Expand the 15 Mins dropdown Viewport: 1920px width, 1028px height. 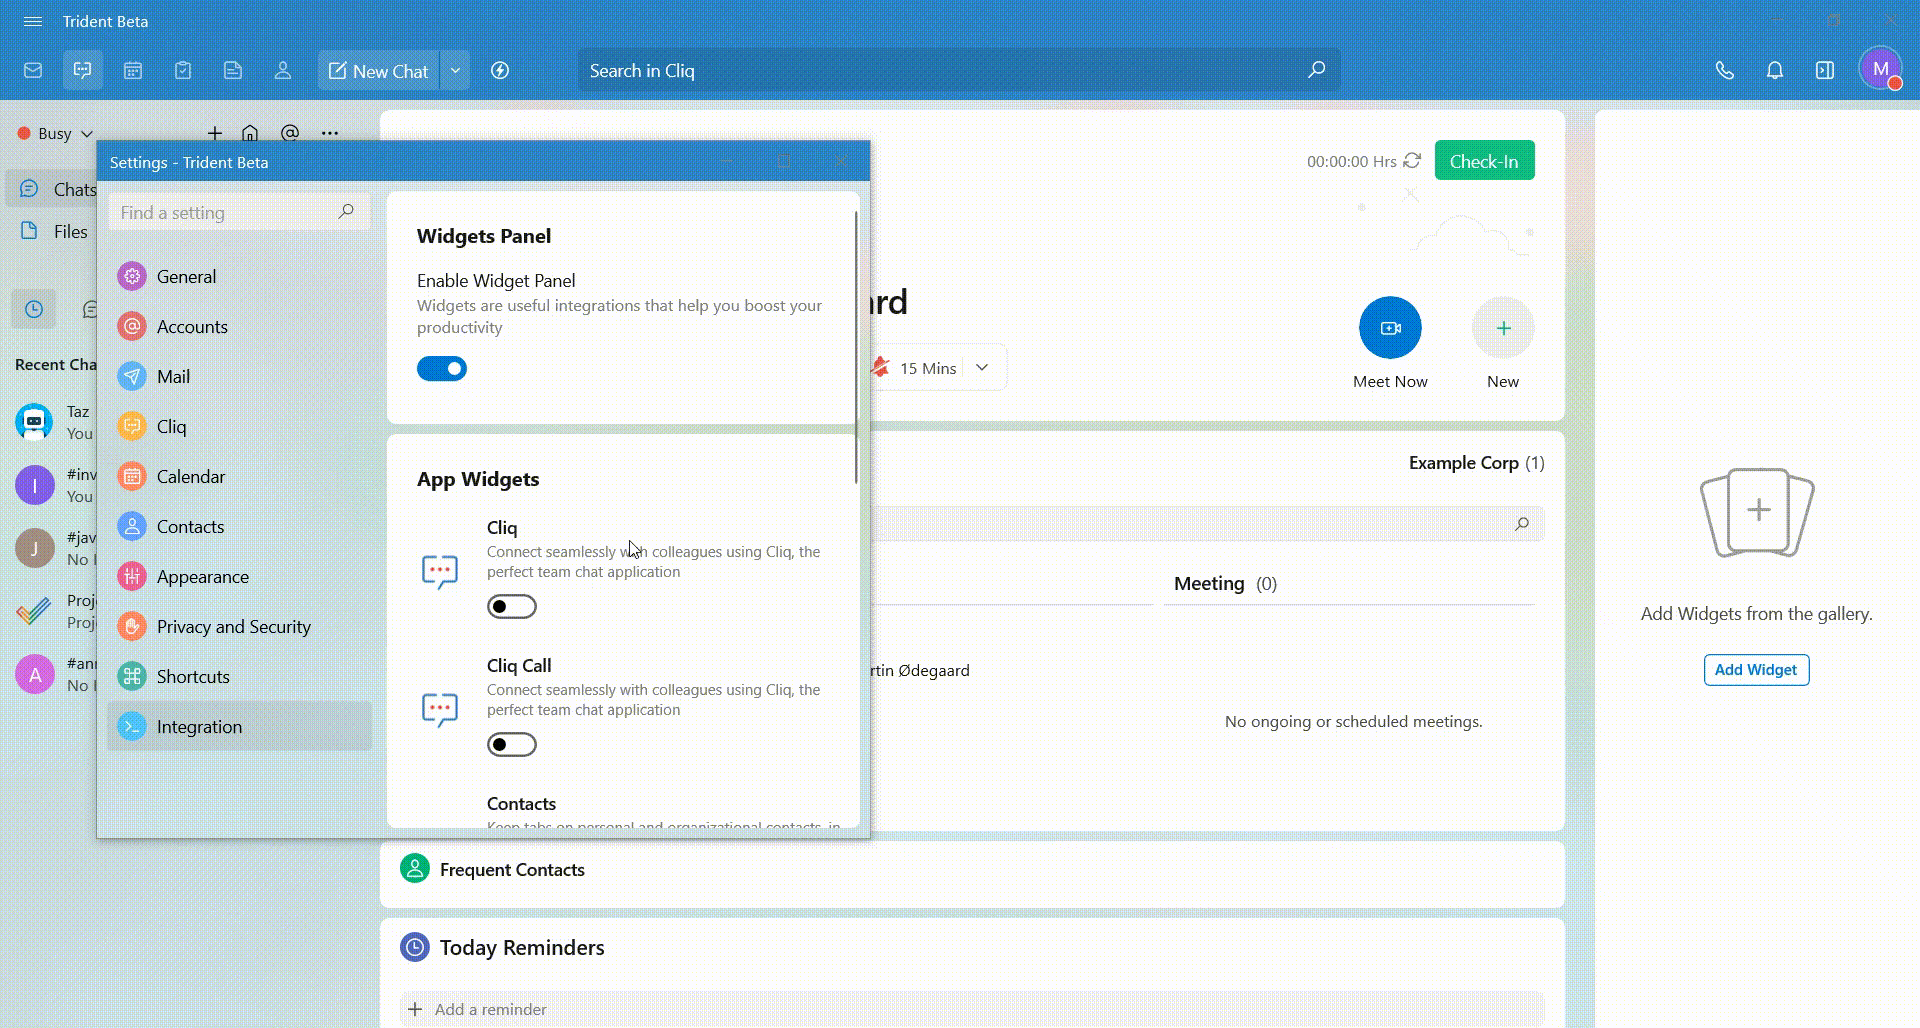982,368
